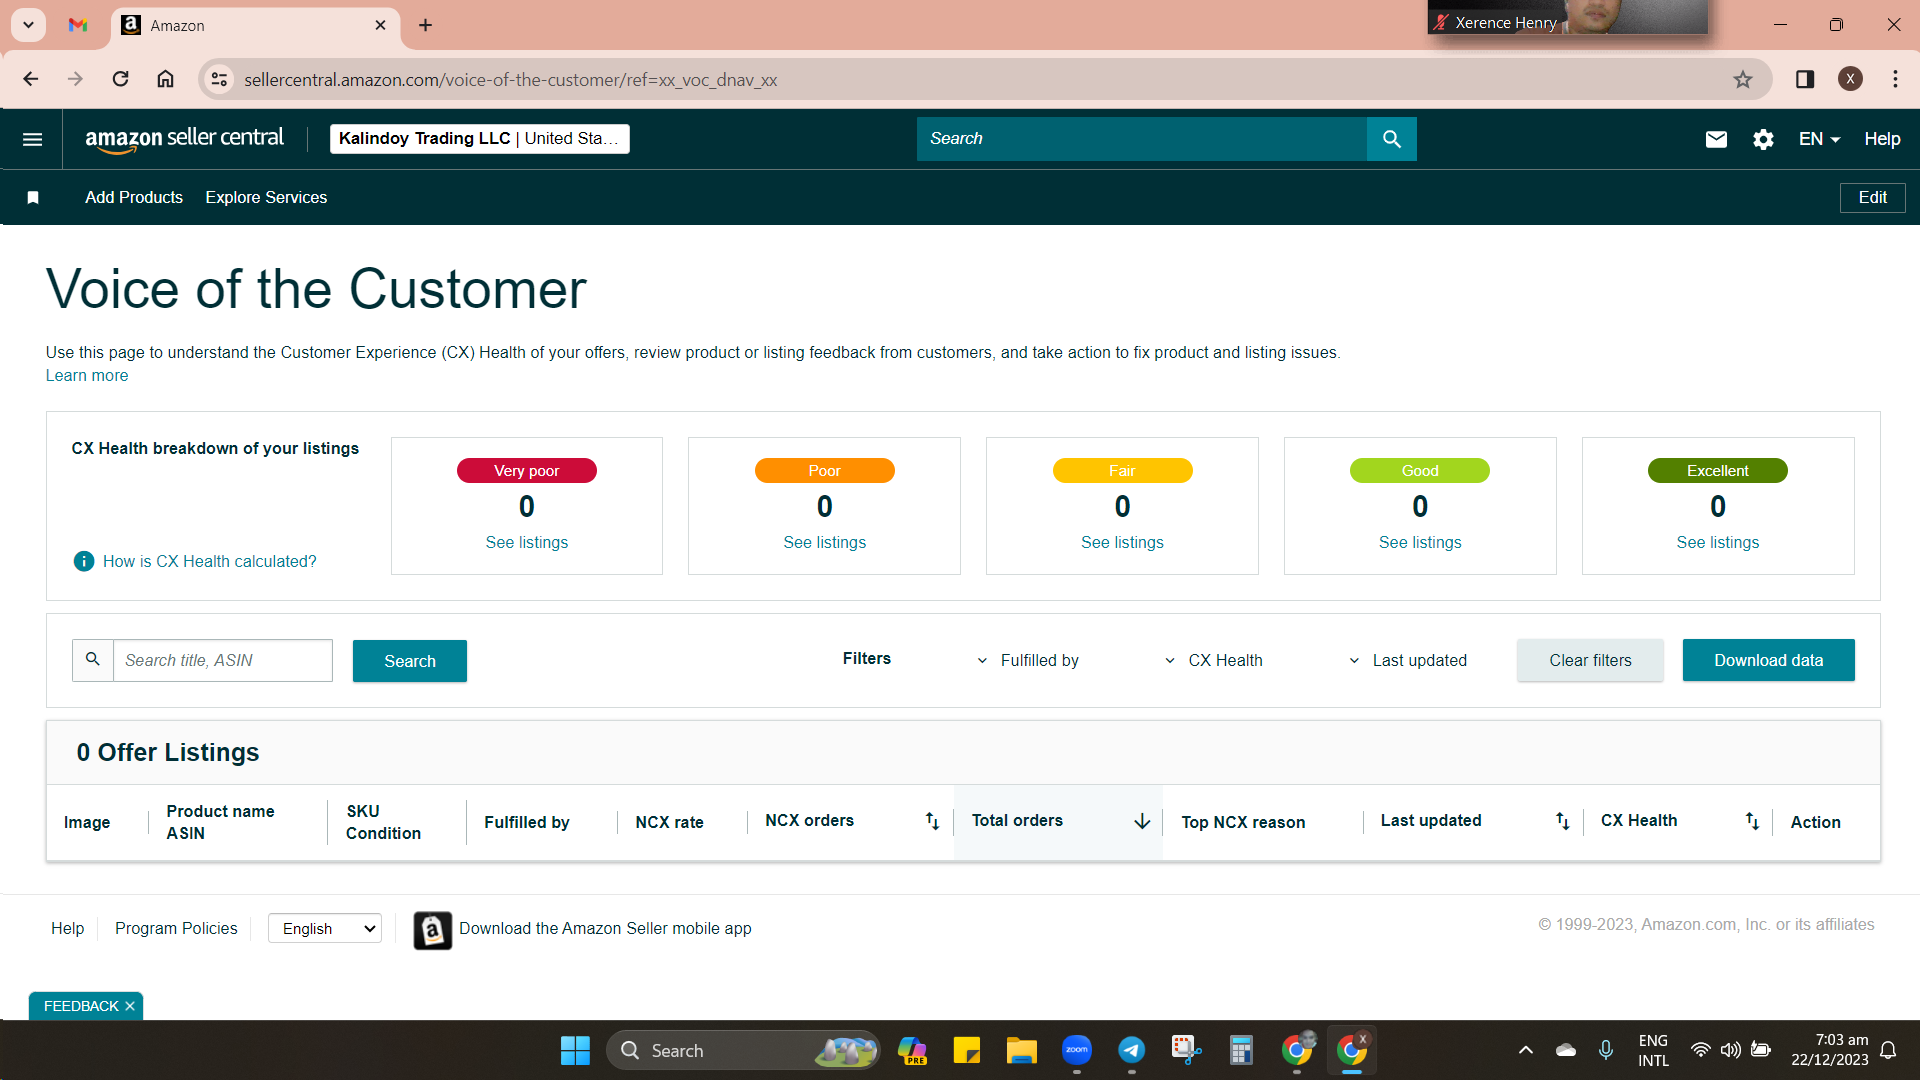Image resolution: width=1920 pixels, height=1080 pixels.
Task: Open File Explorer from the taskbar
Action: pos(1021,1050)
